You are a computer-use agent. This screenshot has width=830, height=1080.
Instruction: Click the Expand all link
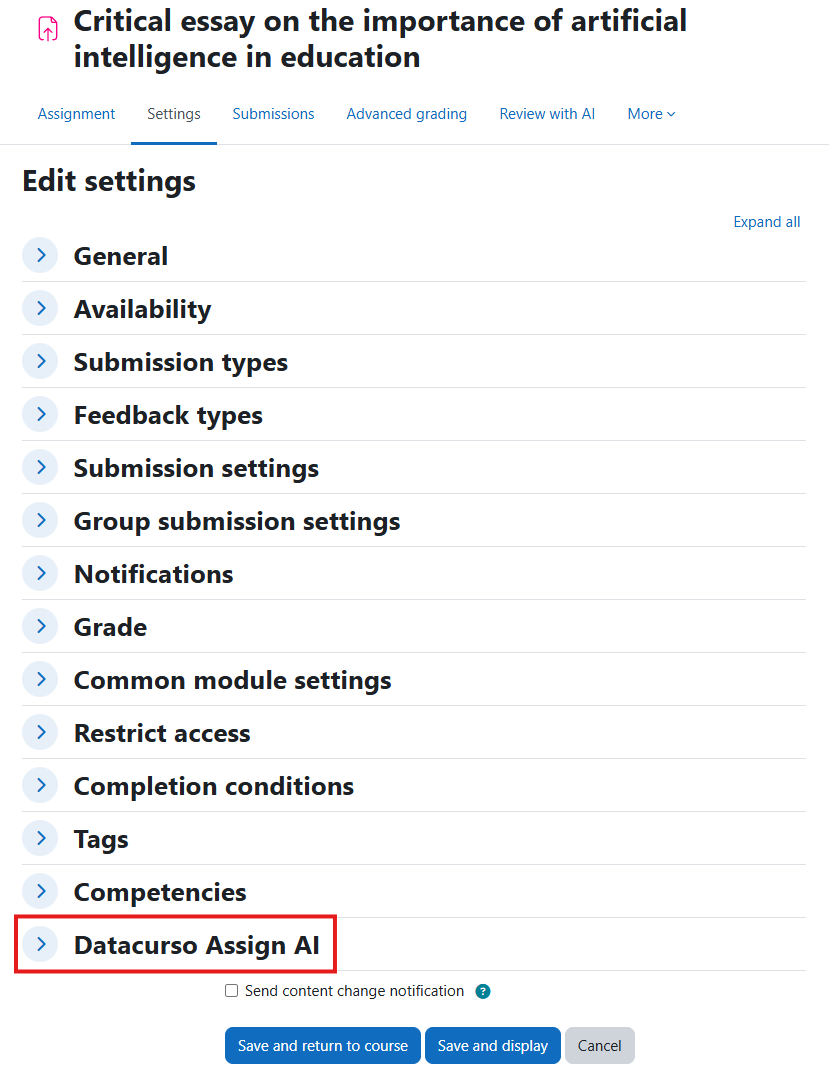point(766,221)
